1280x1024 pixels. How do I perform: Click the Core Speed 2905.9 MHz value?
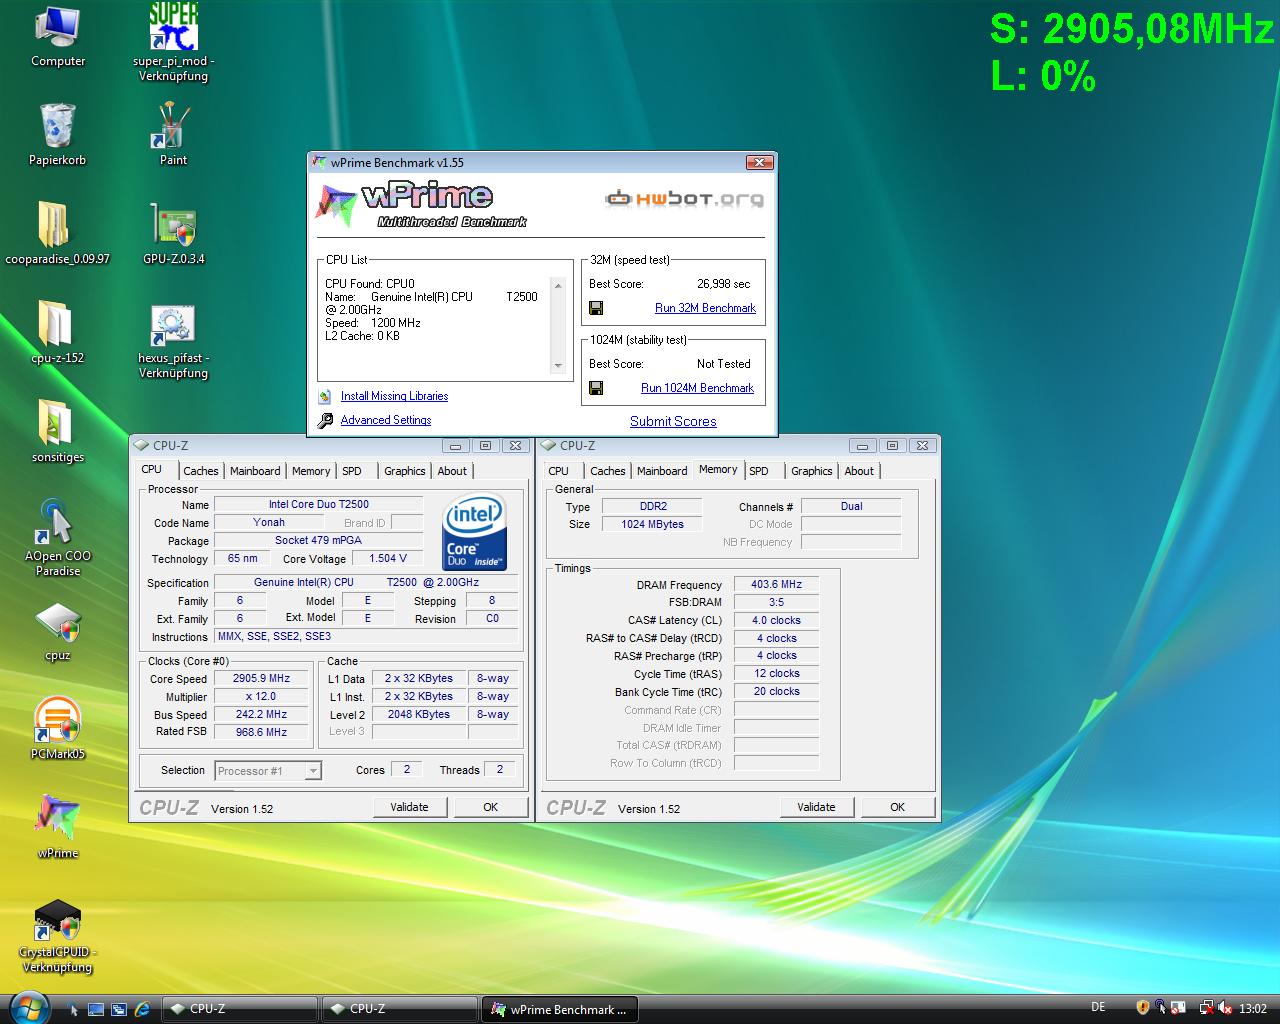(261, 678)
